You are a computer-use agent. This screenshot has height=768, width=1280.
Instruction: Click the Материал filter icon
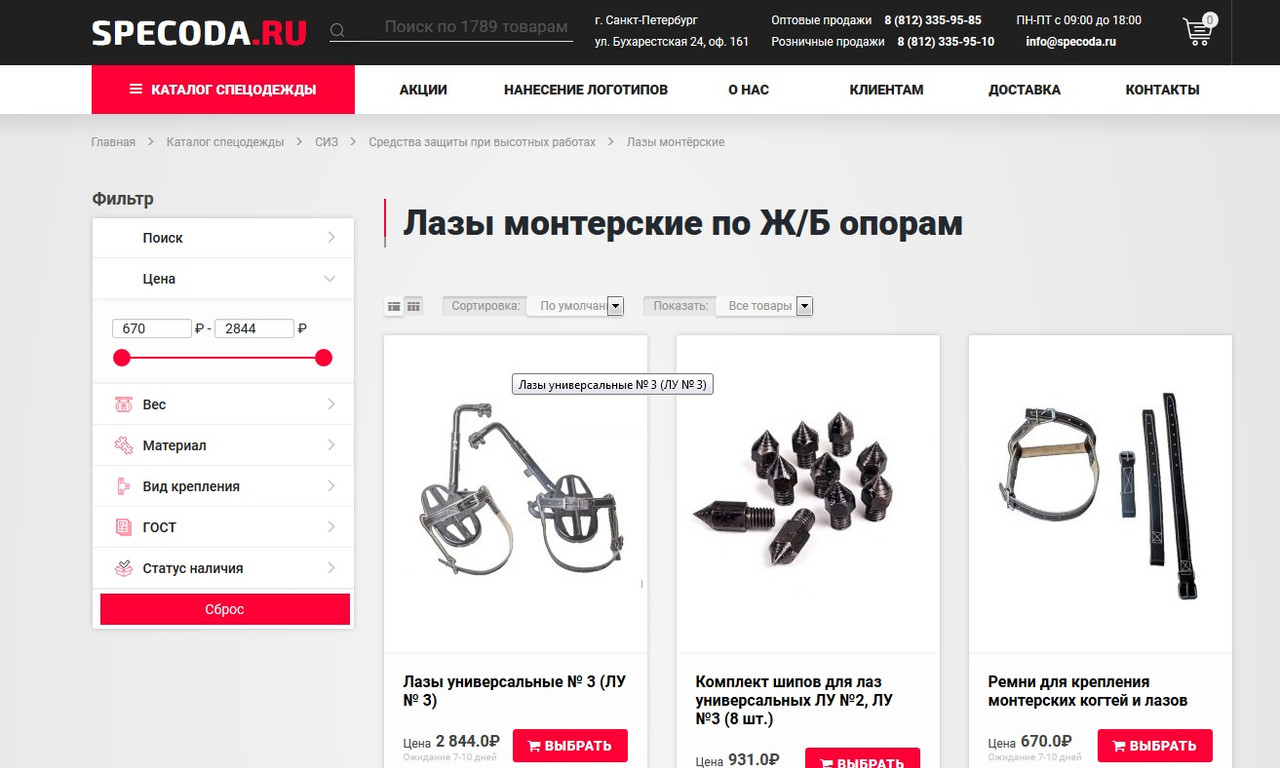tap(123, 446)
